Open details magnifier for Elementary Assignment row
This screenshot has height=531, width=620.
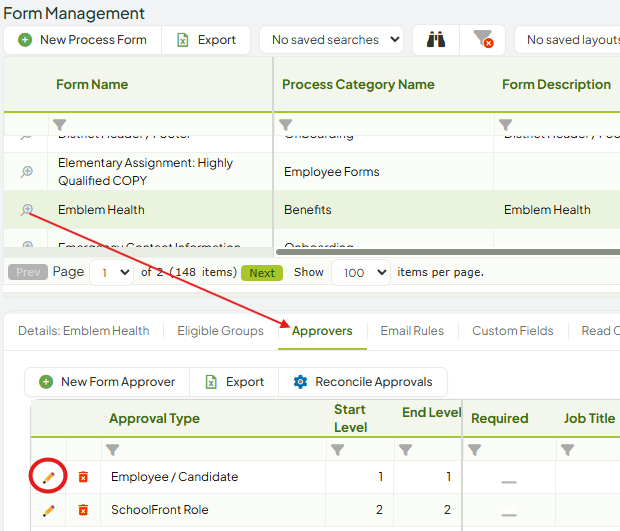pos(26,172)
